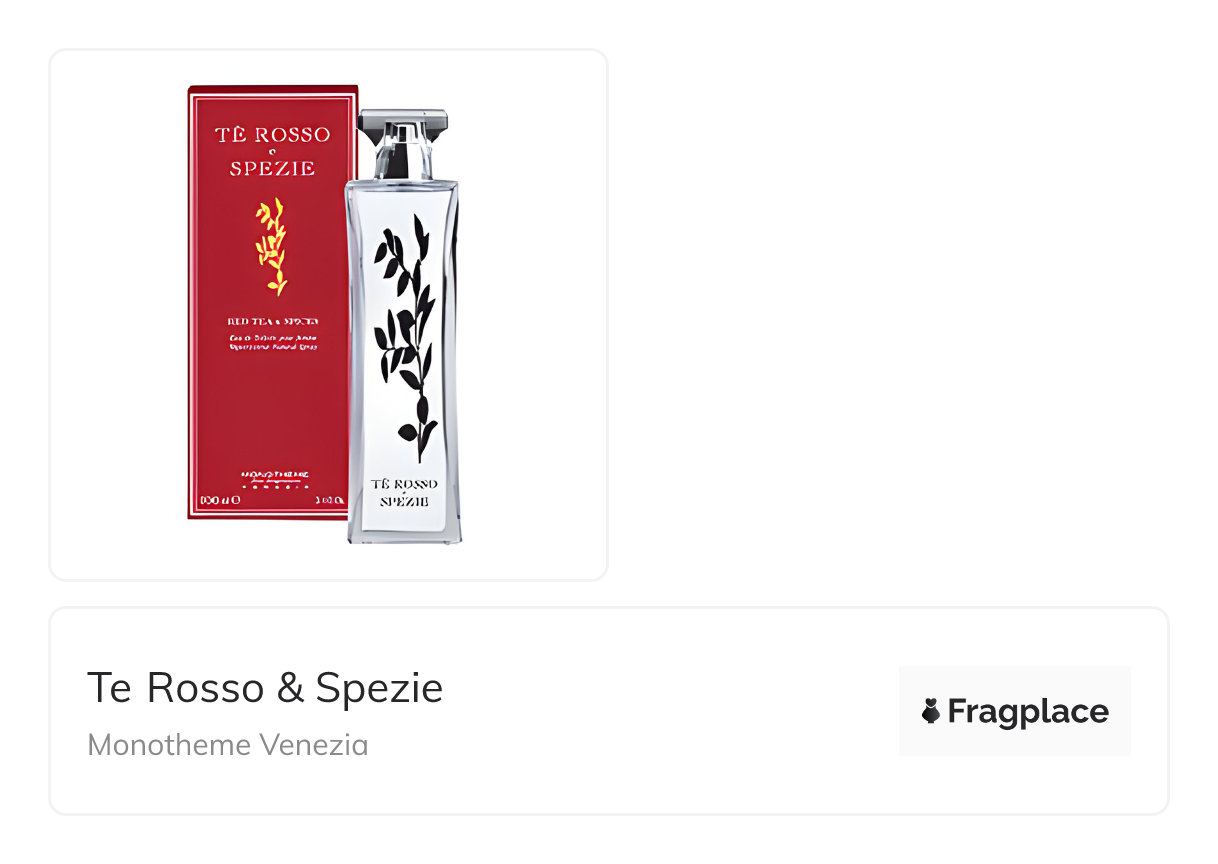Click the yellow leaf emblem on box
Image resolution: width=1218 pixels, height=864 pixels.
pos(271,246)
